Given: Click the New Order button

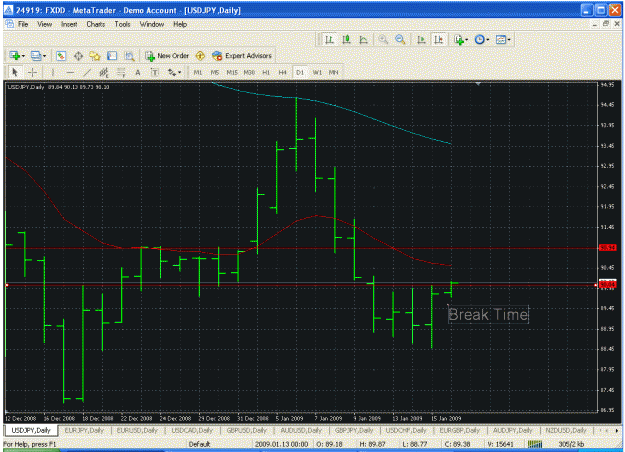Looking at the screenshot, I should pyautogui.click(x=167, y=56).
